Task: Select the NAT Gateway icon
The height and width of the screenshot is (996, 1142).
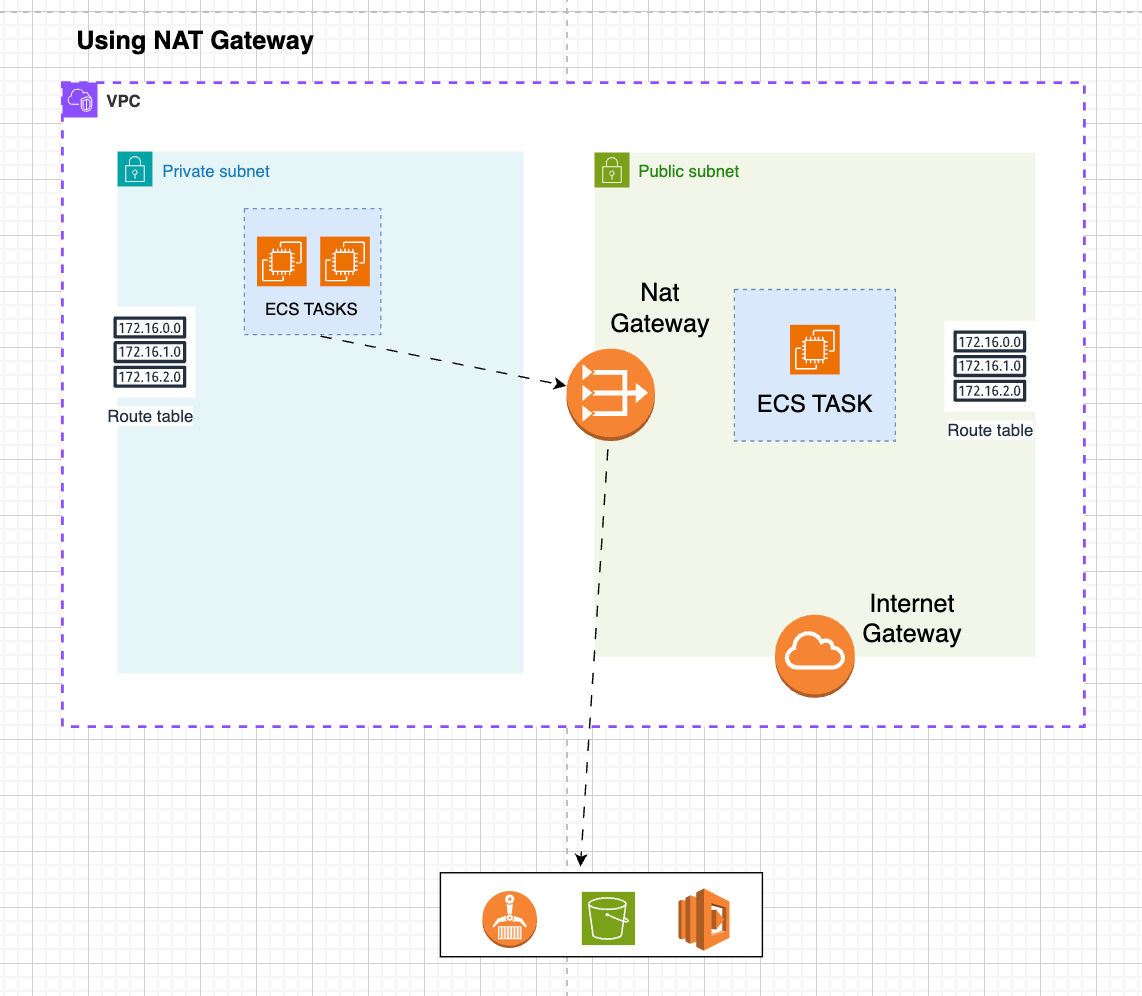Action: [610, 394]
